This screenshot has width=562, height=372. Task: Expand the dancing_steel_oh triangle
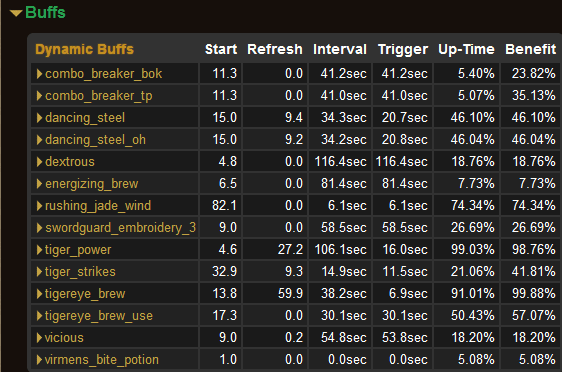(39, 140)
